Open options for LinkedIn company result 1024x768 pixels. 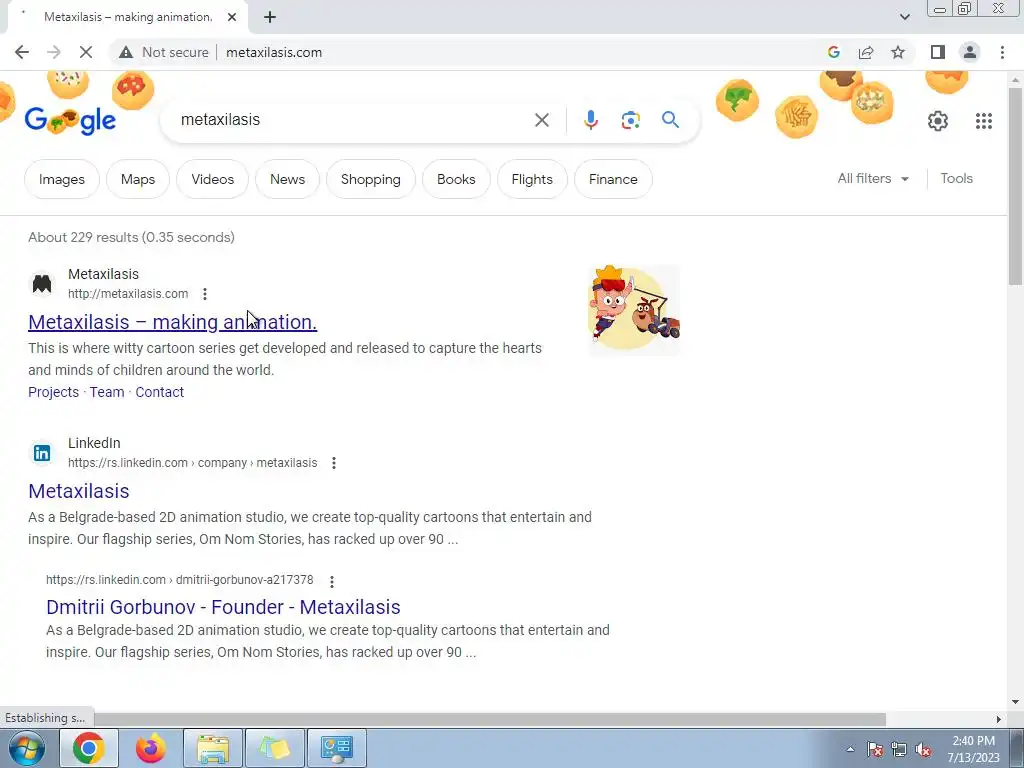pyautogui.click(x=334, y=463)
